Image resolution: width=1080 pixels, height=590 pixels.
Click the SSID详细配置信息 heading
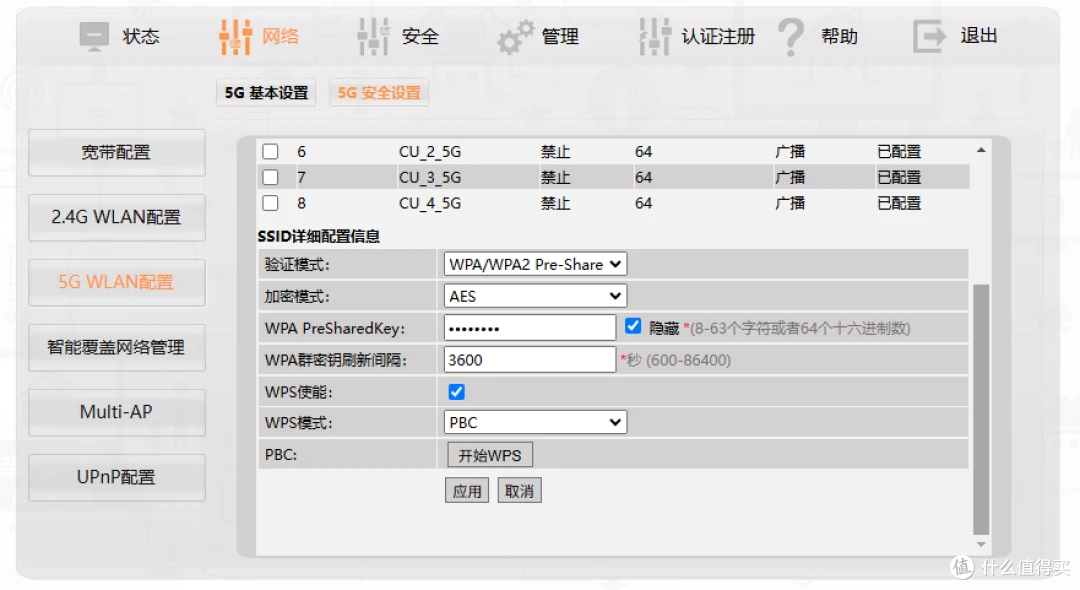319,236
